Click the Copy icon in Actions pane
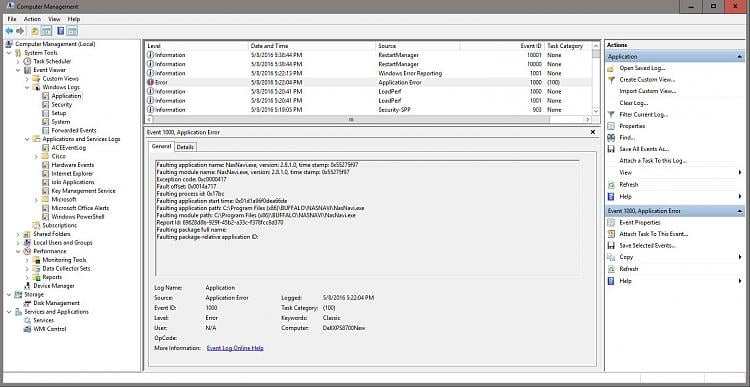The width and height of the screenshot is (750, 387). point(611,257)
